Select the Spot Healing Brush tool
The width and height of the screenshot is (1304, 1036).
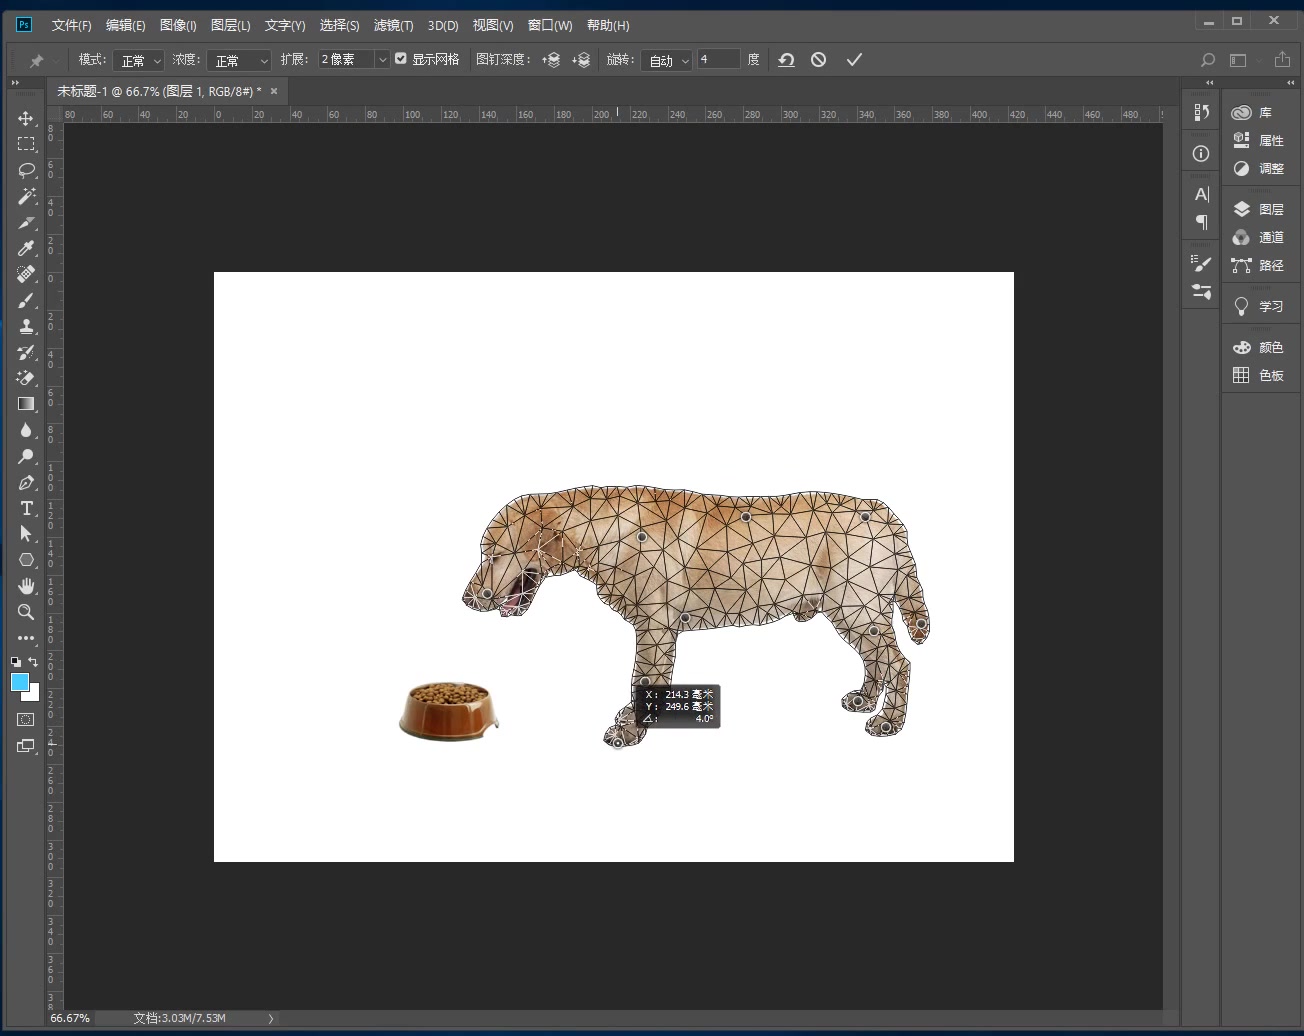point(26,274)
